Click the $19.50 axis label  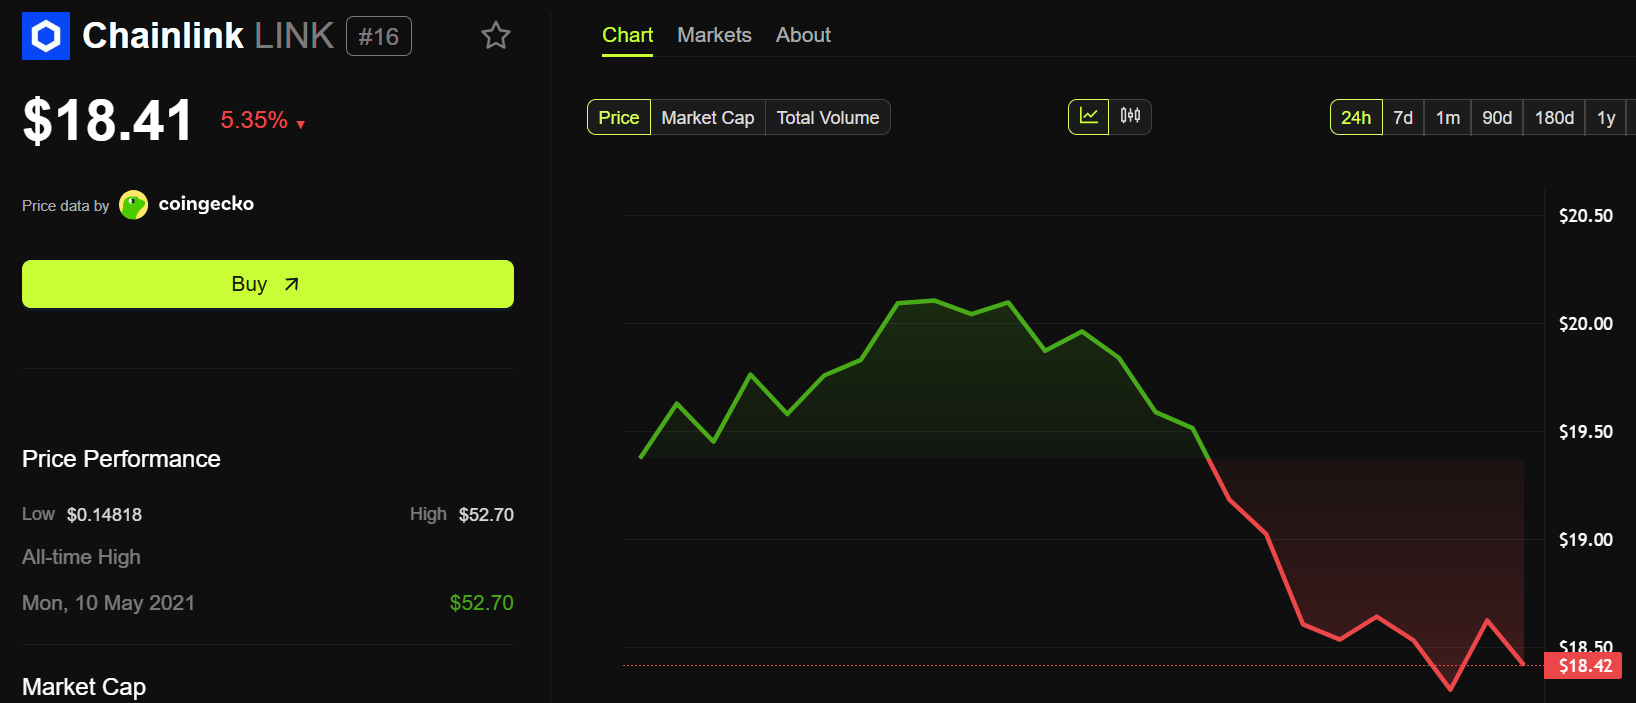point(1585,432)
